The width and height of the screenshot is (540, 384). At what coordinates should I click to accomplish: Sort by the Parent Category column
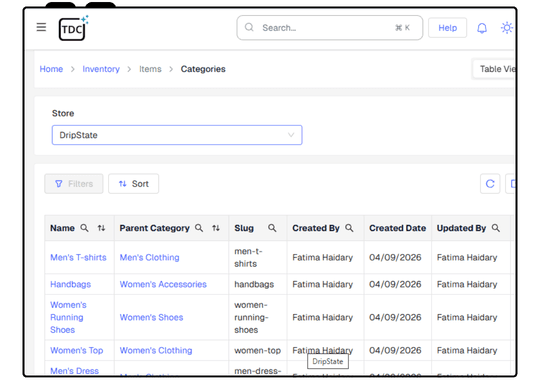click(x=216, y=228)
